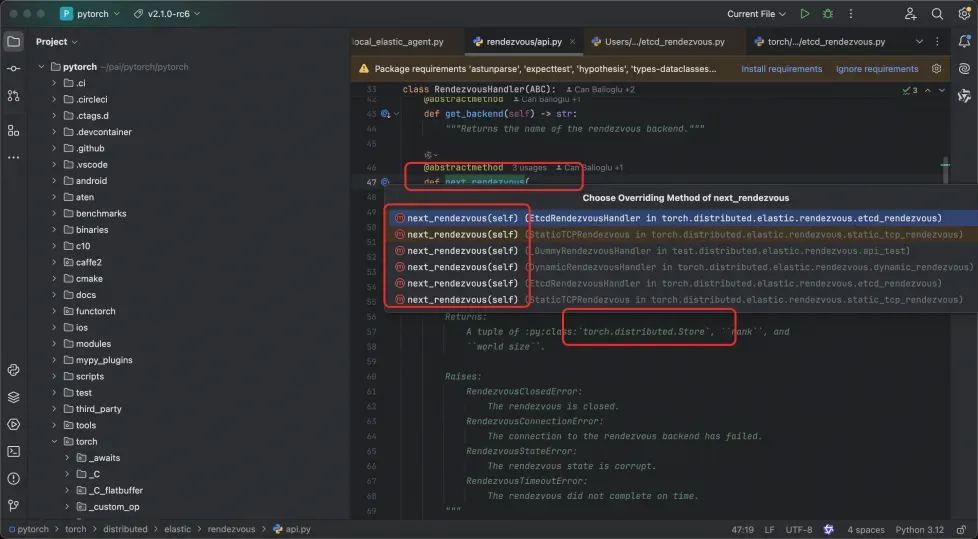Open the pytorch project dropdown
The width and height of the screenshot is (978, 539).
pos(89,14)
